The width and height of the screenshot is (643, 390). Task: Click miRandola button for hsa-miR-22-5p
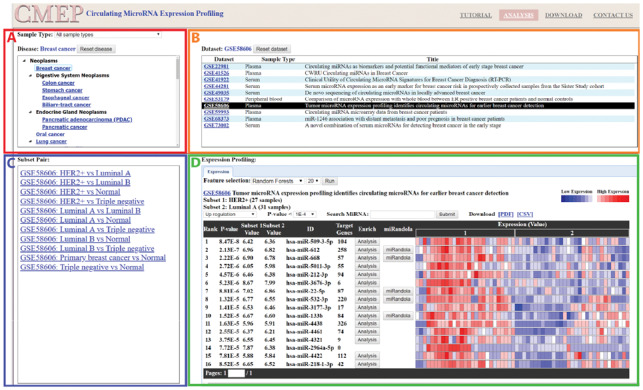click(398, 291)
